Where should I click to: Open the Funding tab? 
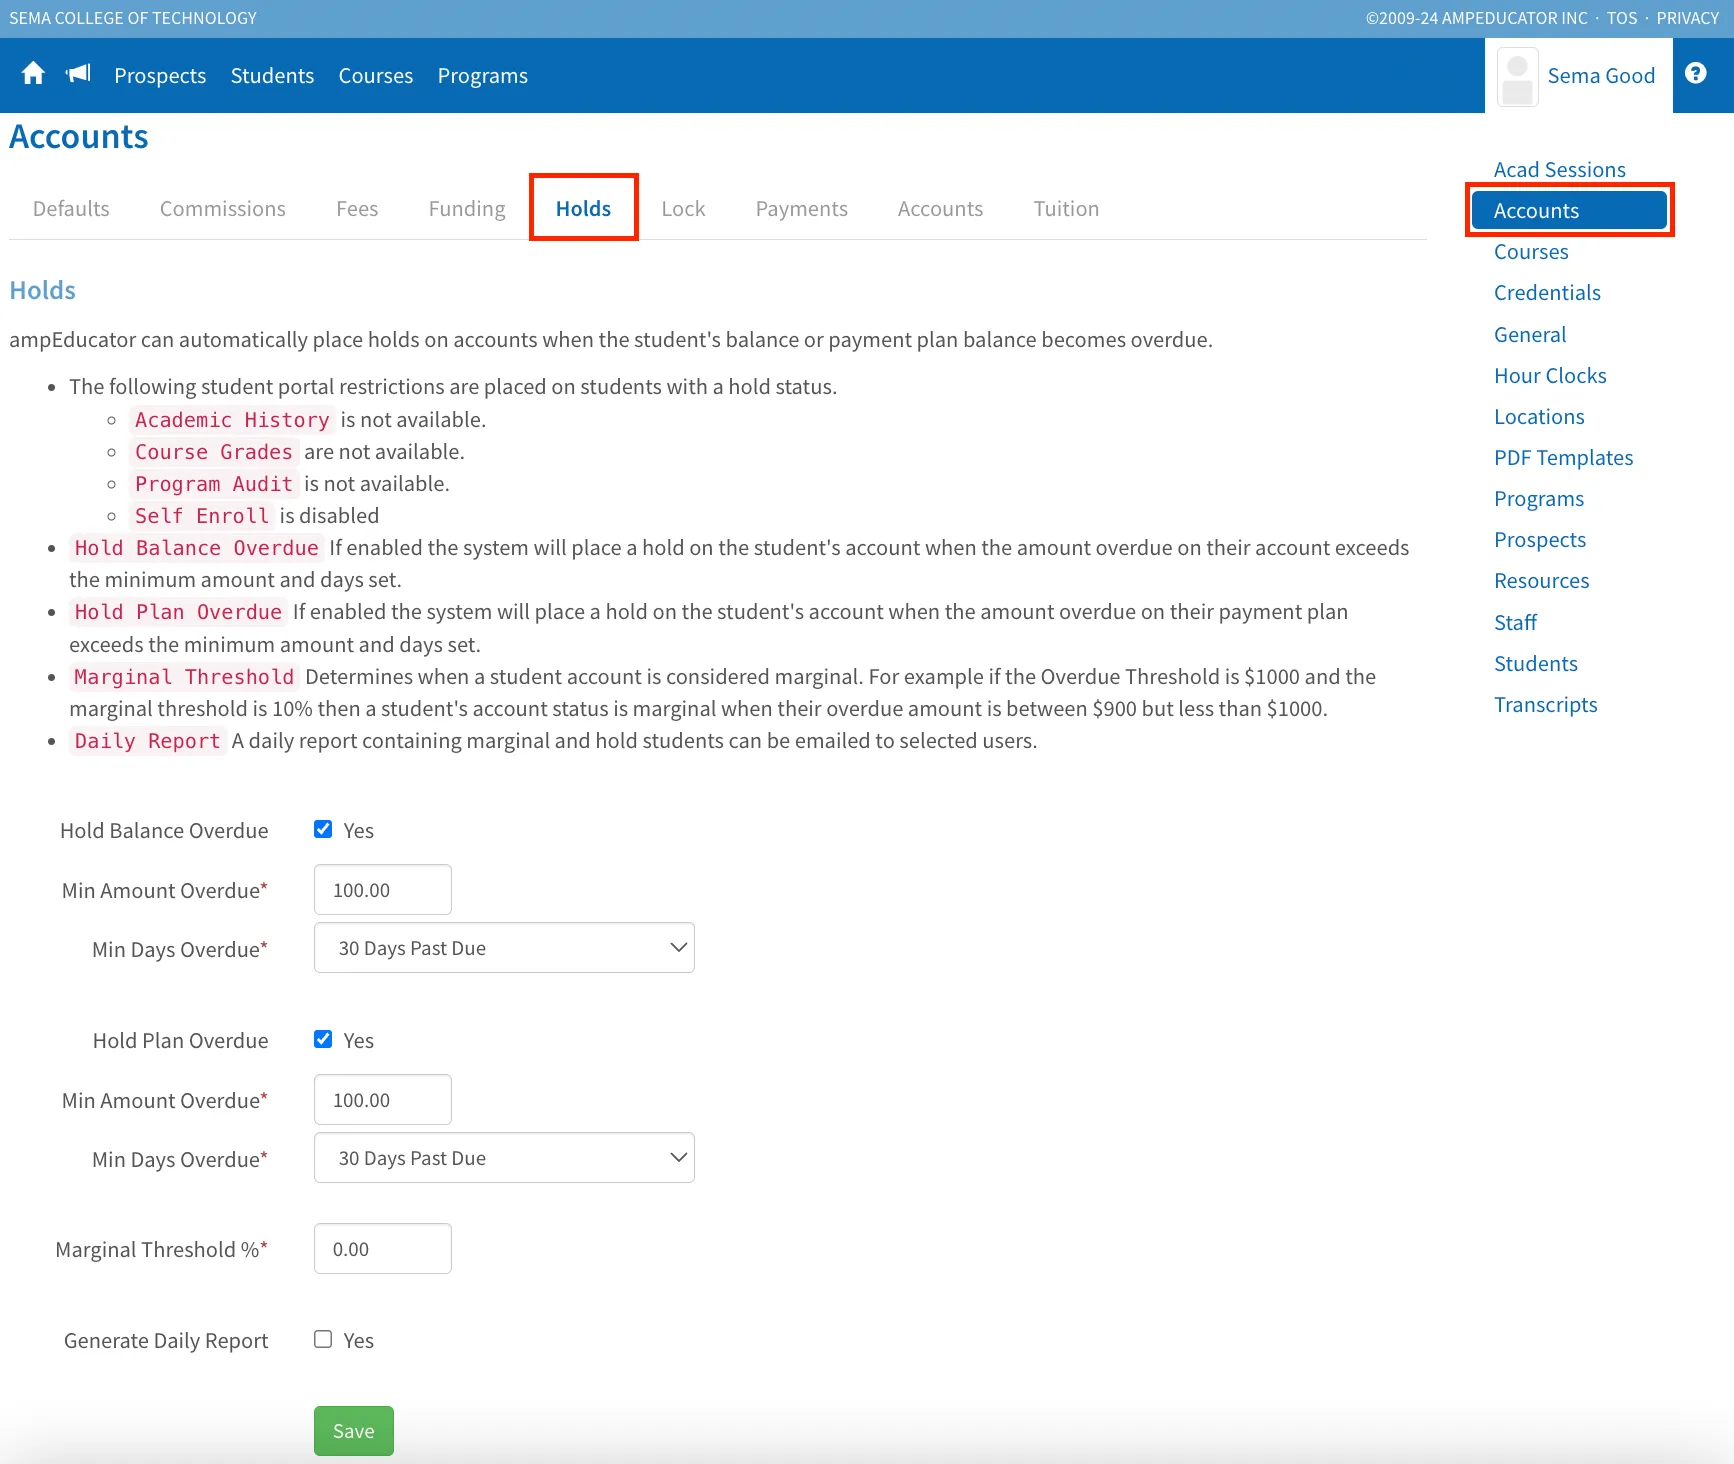click(467, 209)
